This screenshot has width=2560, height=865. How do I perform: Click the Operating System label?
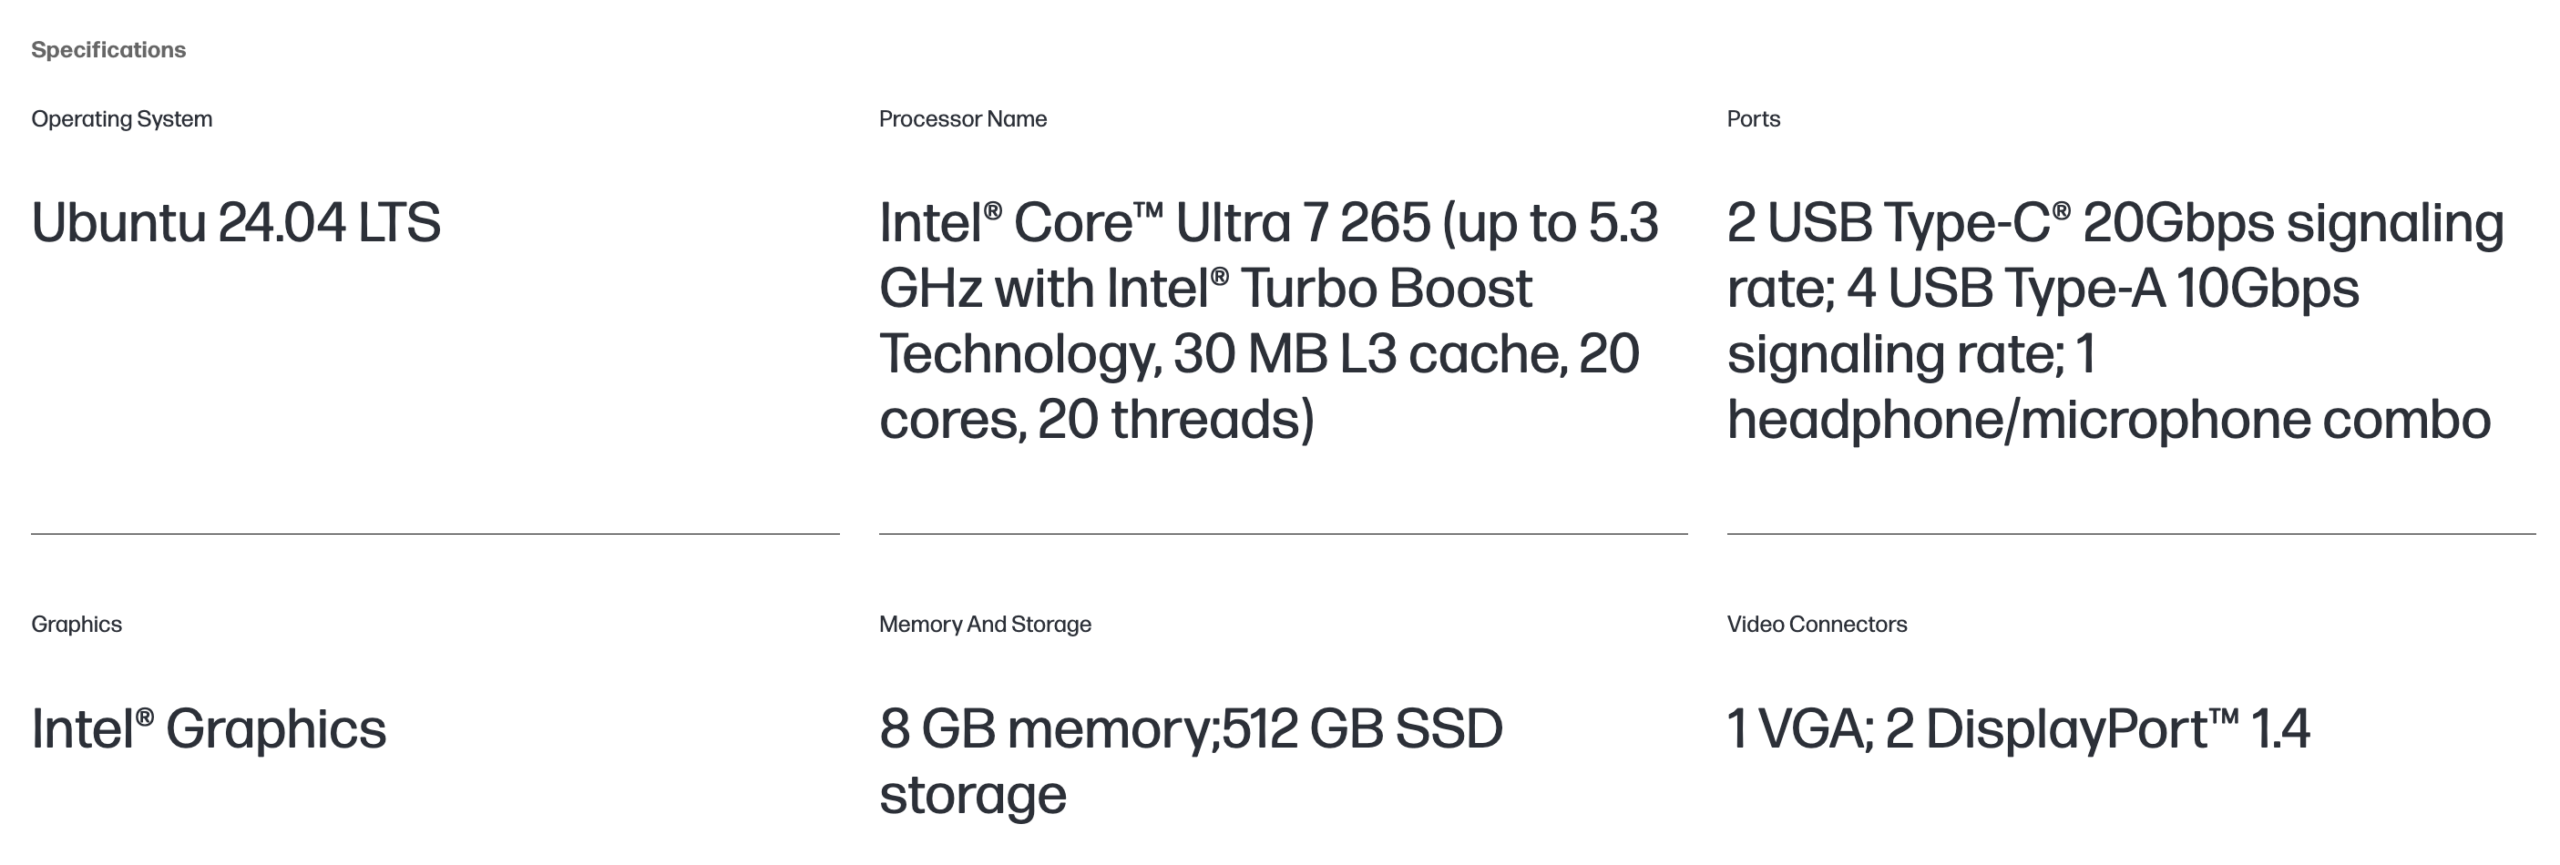pos(122,119)
